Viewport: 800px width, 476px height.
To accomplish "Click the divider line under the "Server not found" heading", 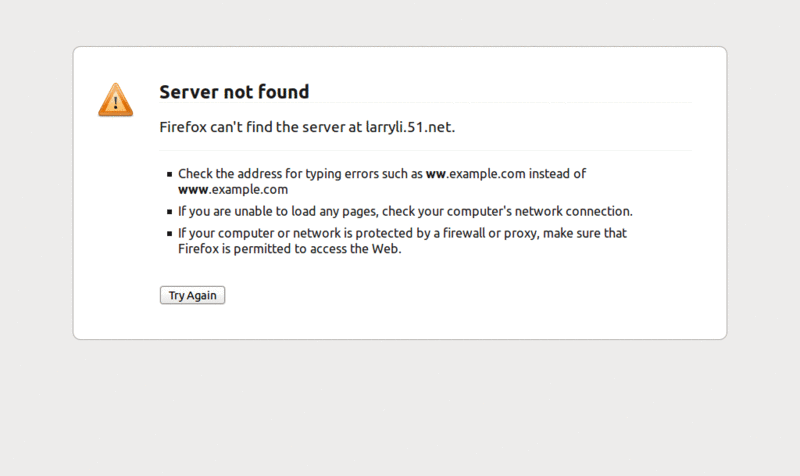I will point(426,104).
